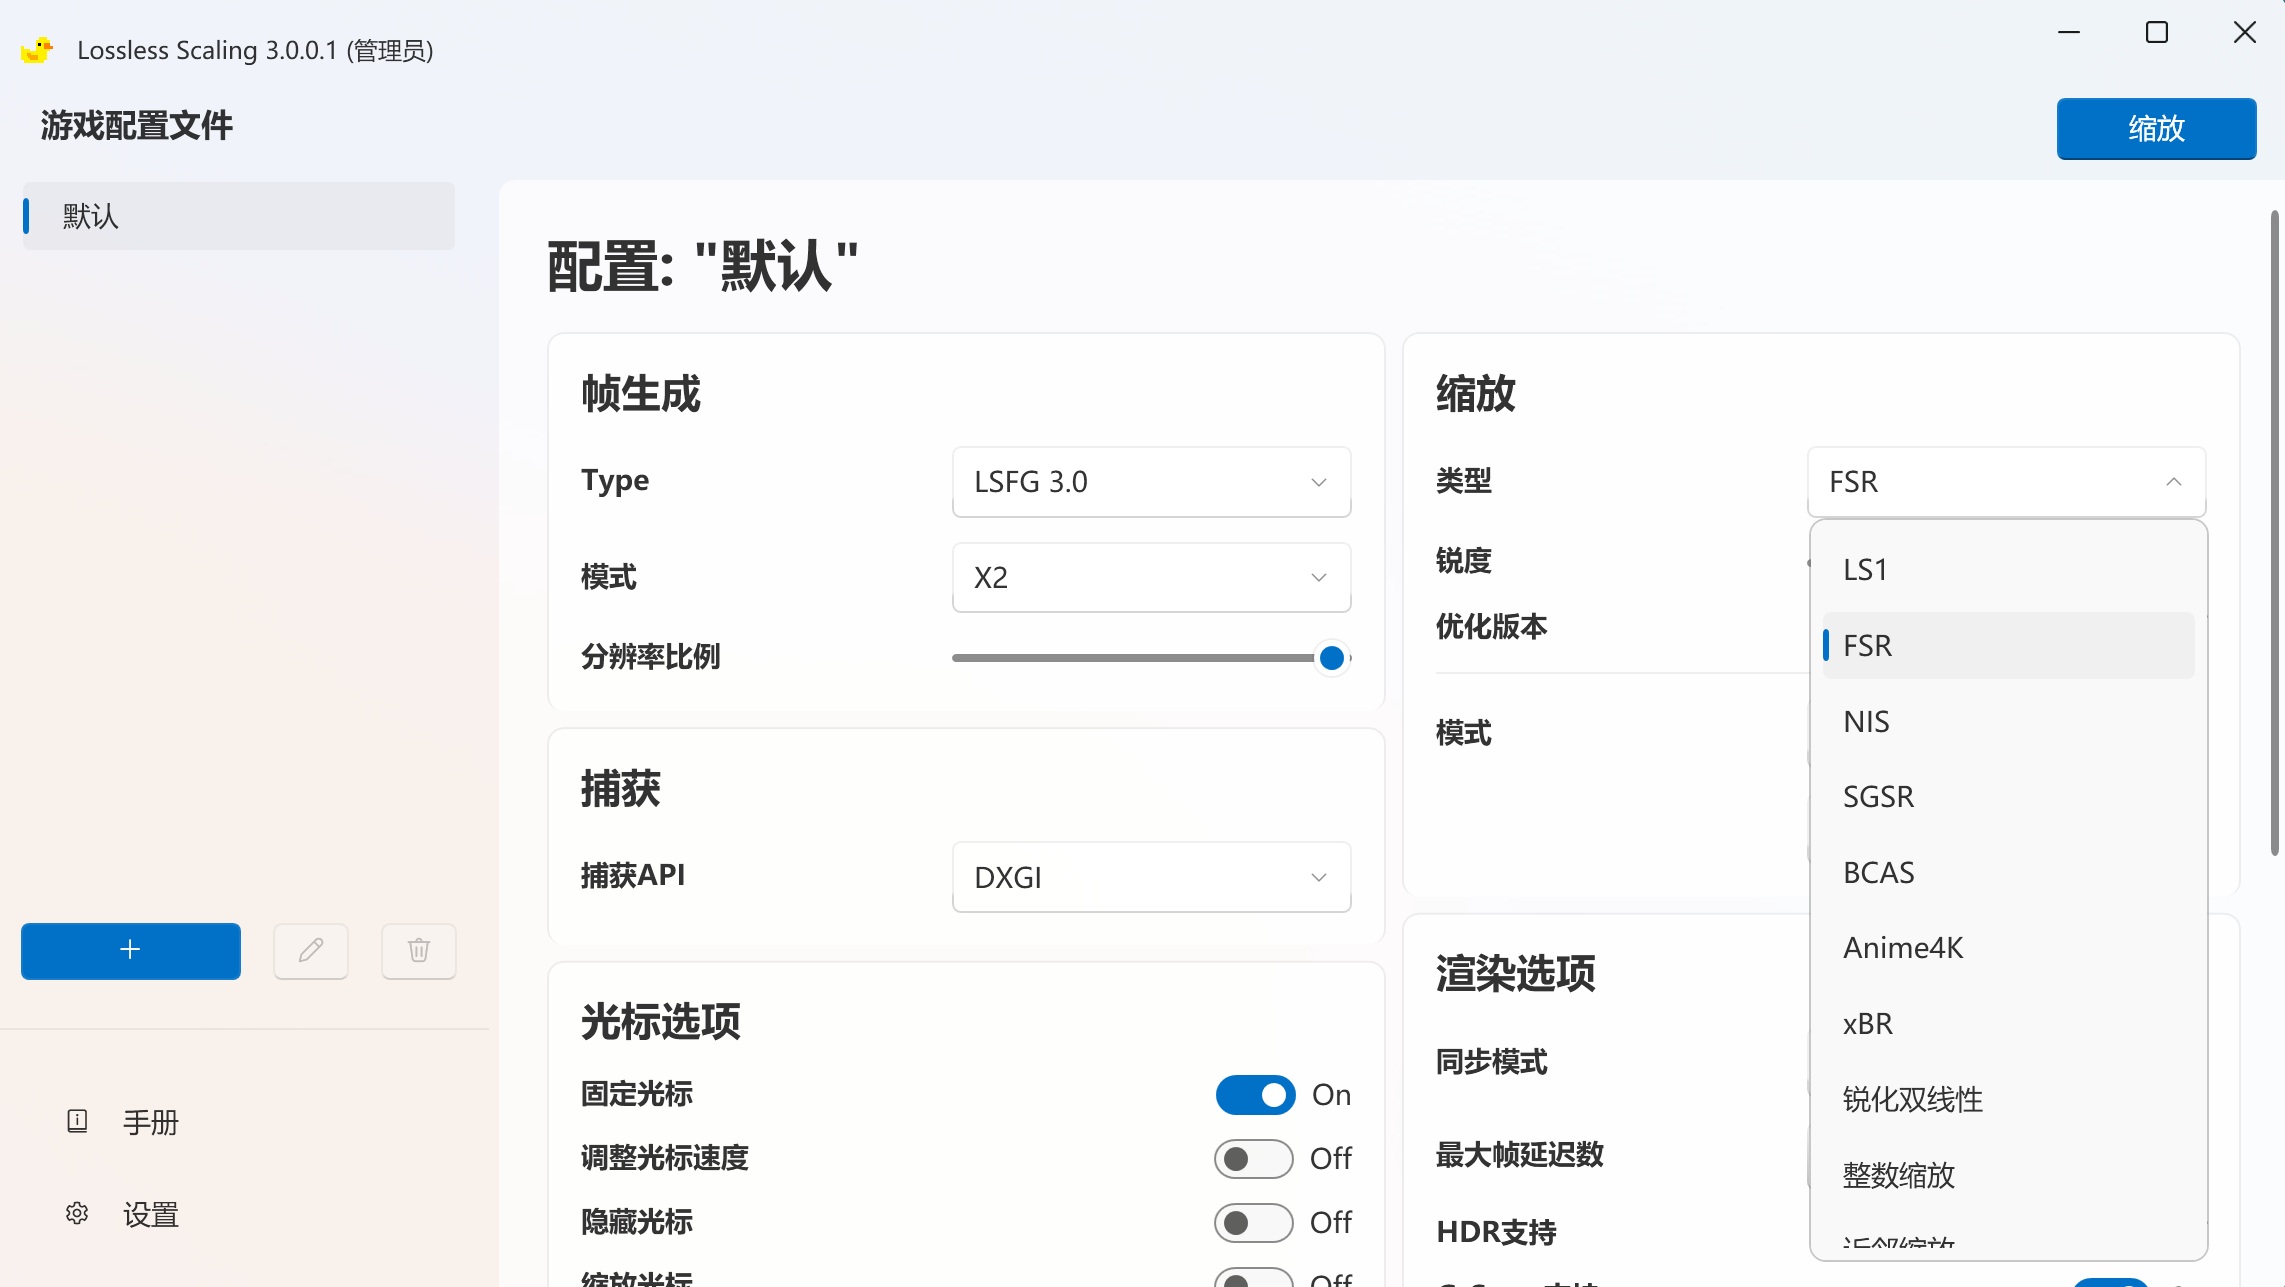Open the 捕获API DXGI dropdown
The height and width of the screenshot is (1287, 2285).
point(1151,877)
